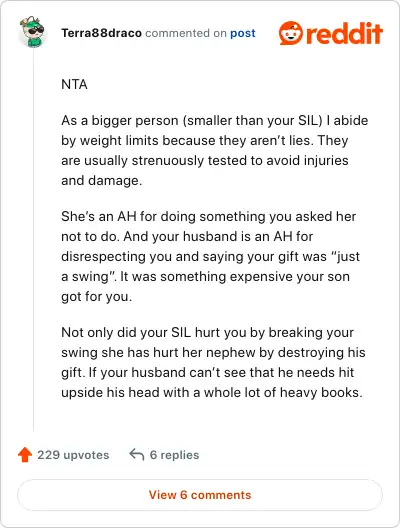The height and width of the screenshot is (528, 400).
Task: Upvote using the orange up arrow icon
Action: click(x=25, y=455)
